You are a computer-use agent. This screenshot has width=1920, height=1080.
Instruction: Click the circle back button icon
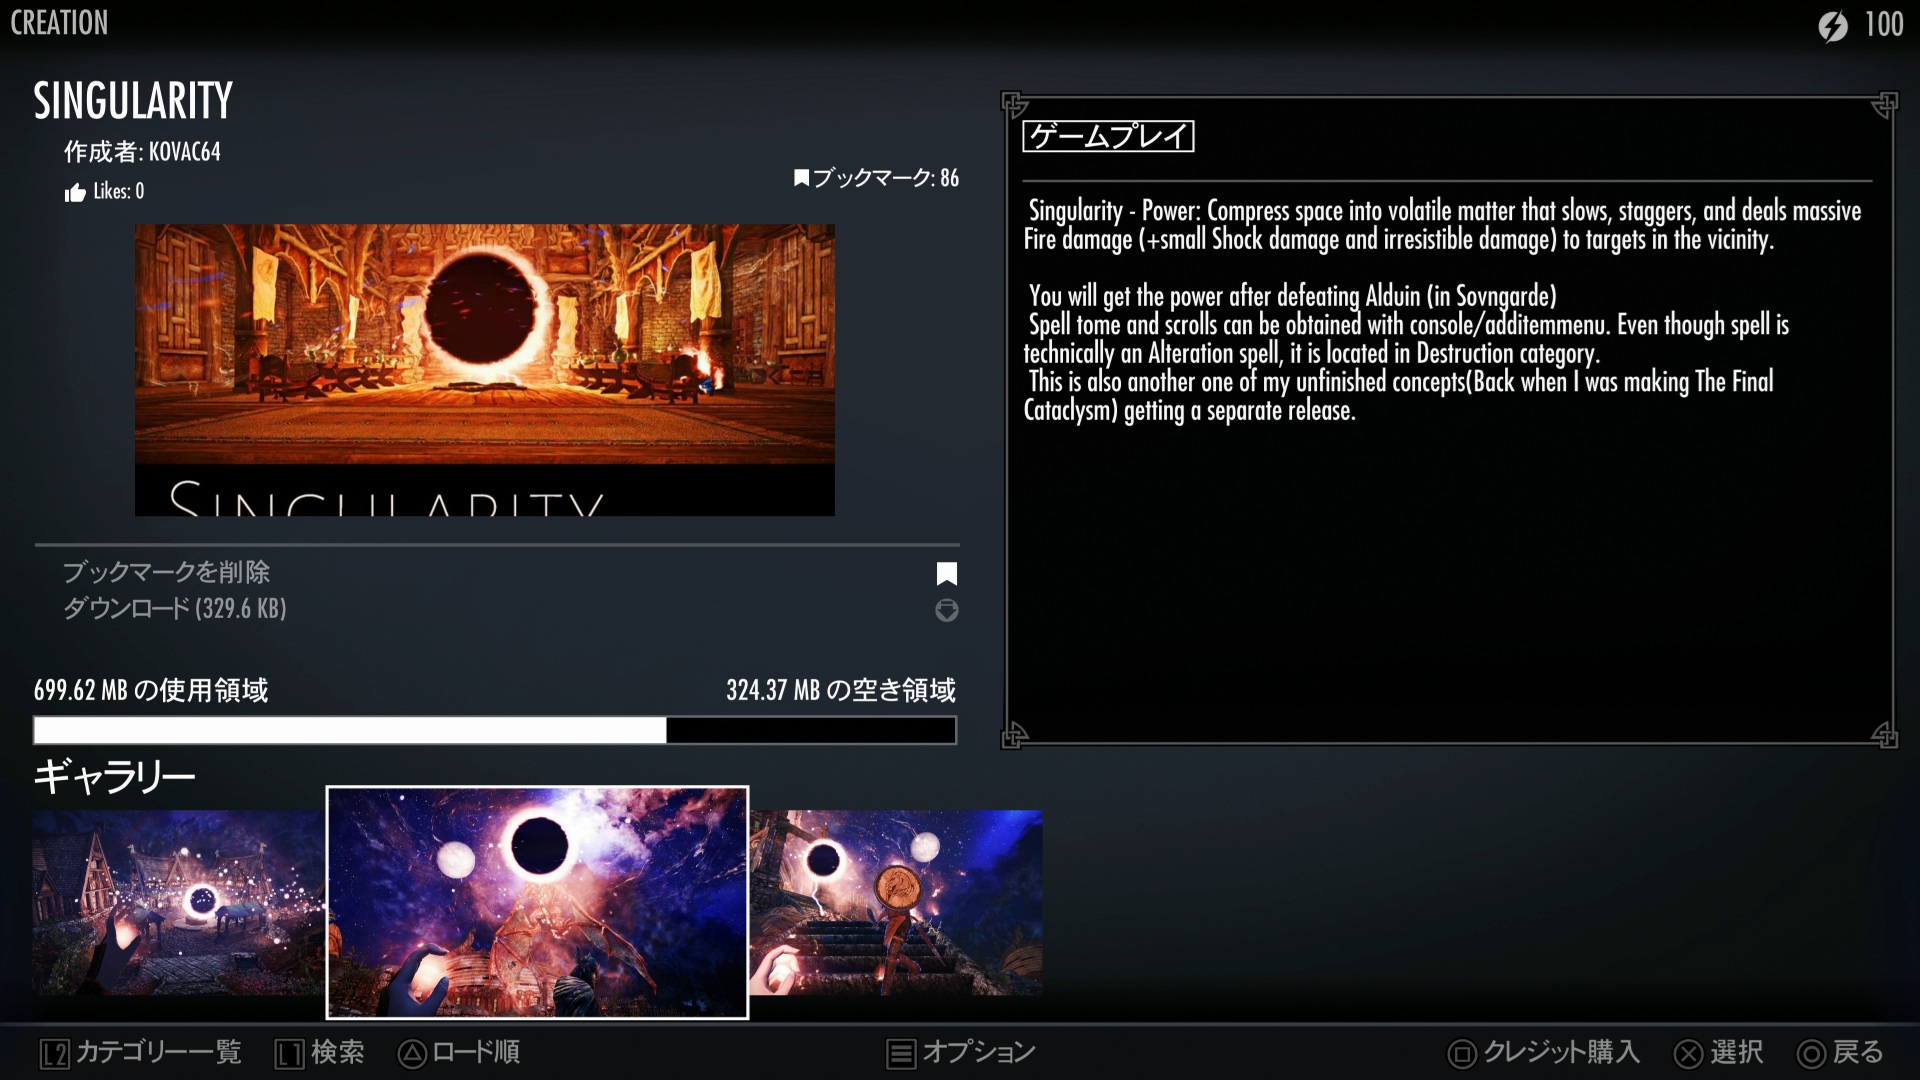point(1811,1053)
